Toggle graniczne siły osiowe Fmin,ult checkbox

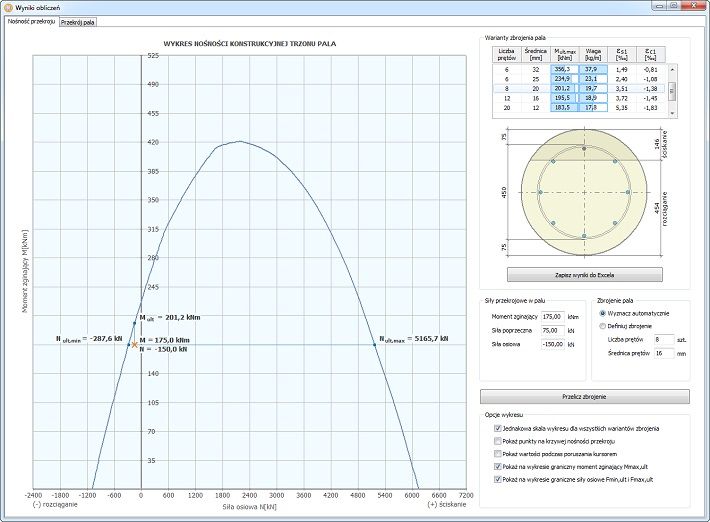tap(498, 479)
